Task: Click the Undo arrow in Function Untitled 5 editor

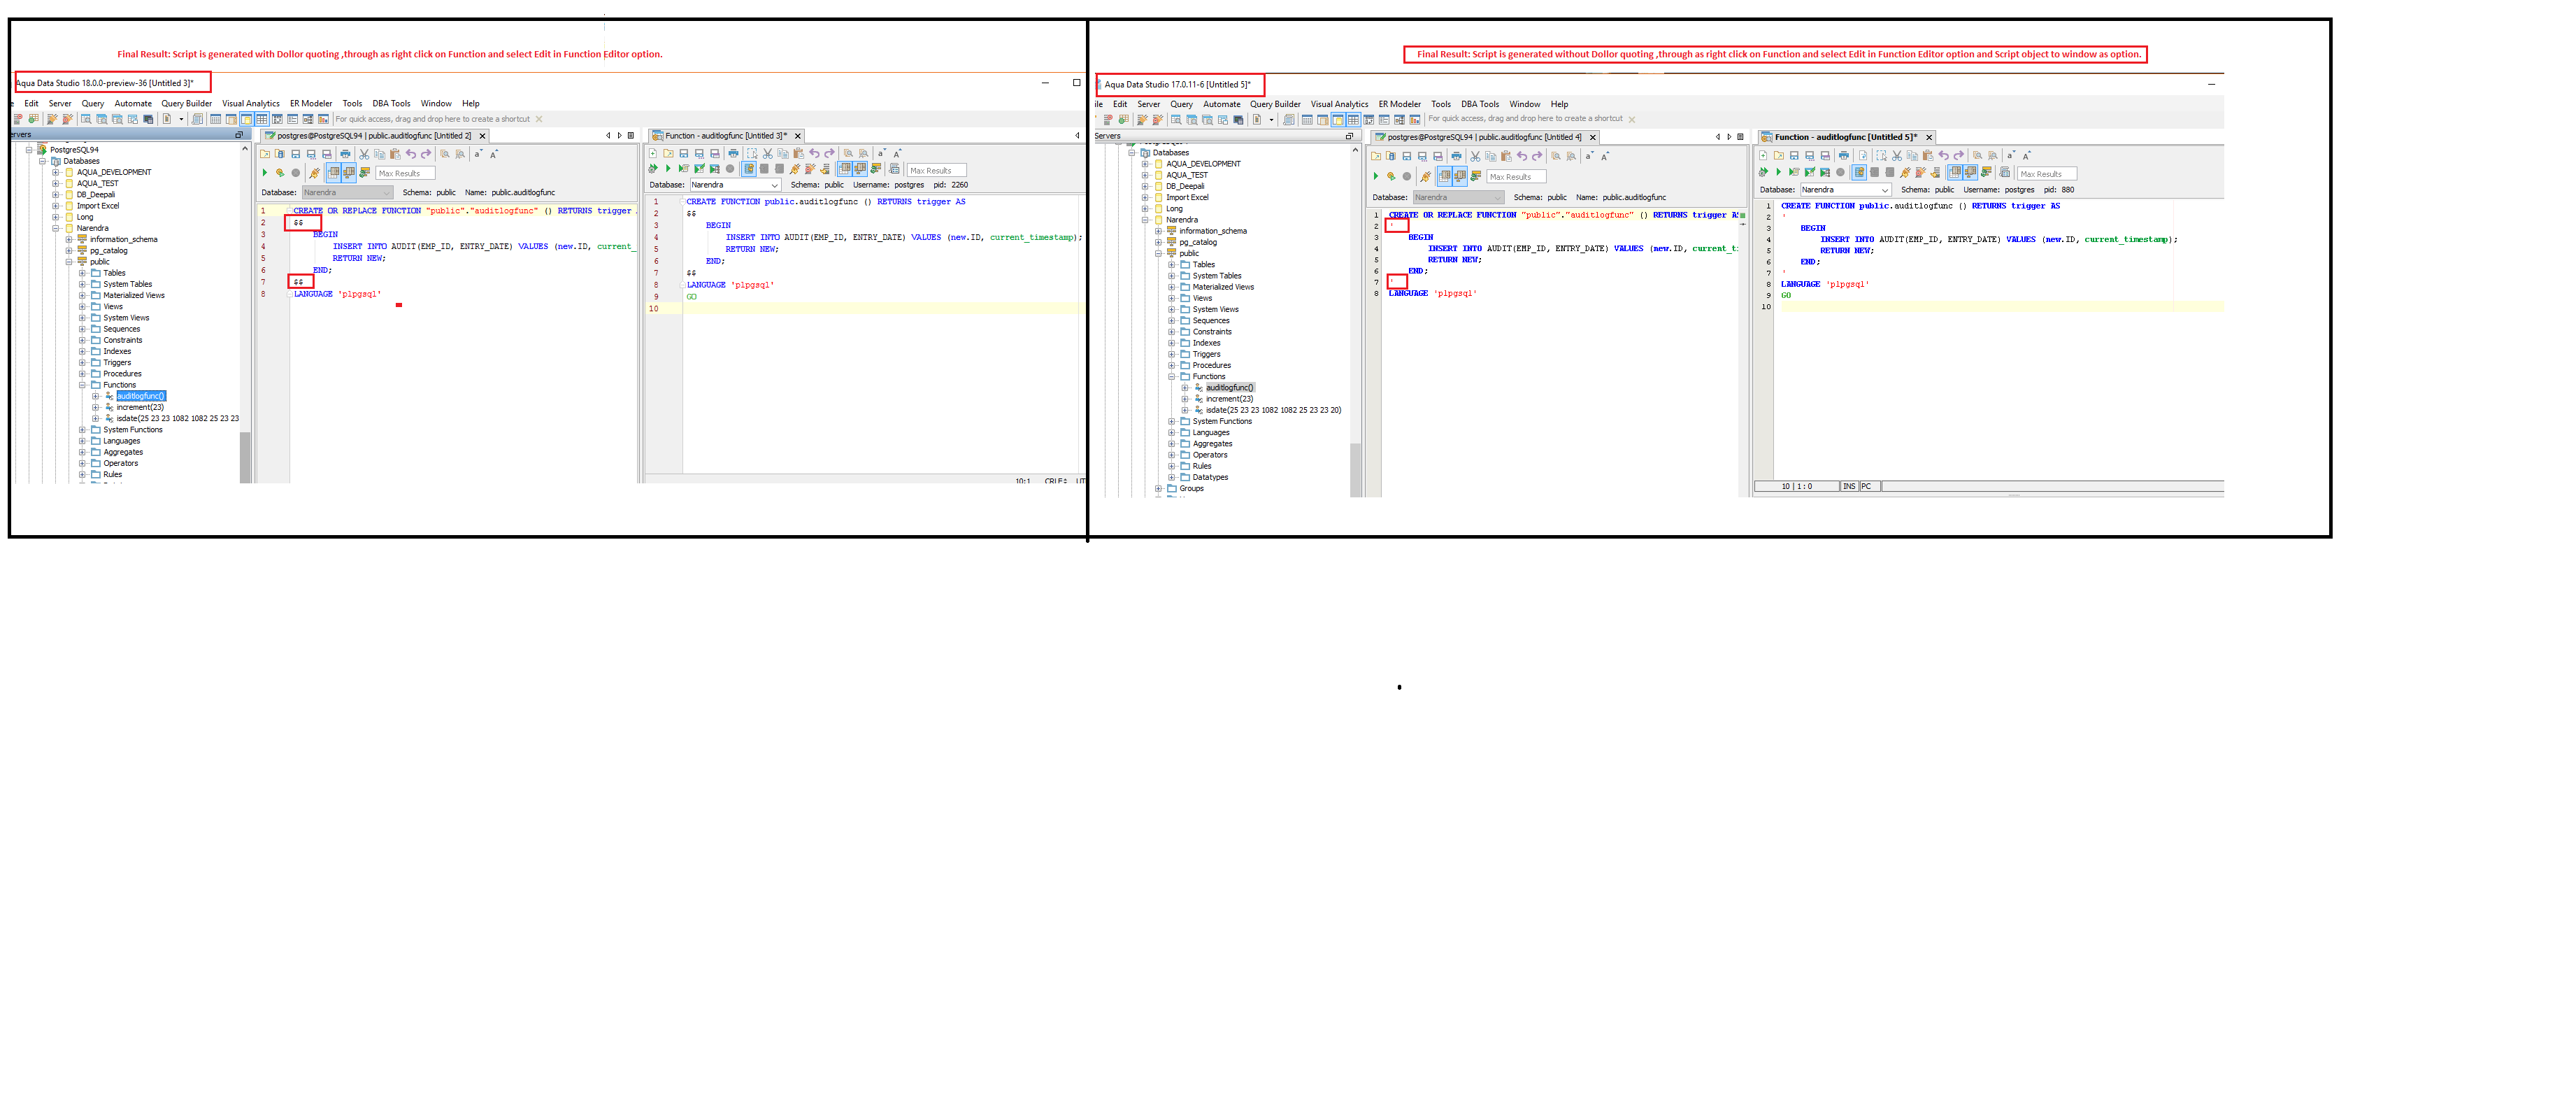Action: 1943,156
